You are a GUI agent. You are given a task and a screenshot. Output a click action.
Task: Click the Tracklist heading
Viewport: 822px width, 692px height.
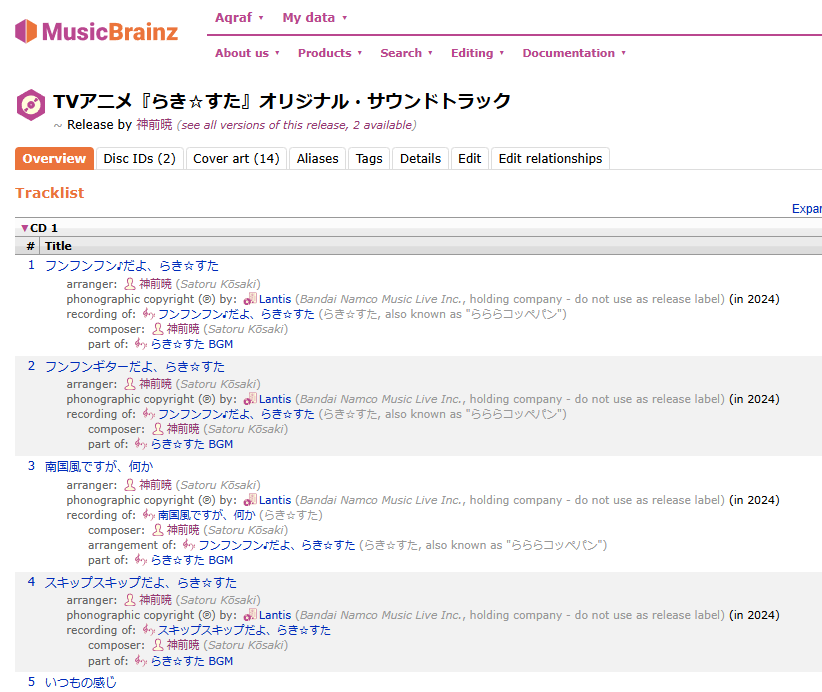pos(49,193)
